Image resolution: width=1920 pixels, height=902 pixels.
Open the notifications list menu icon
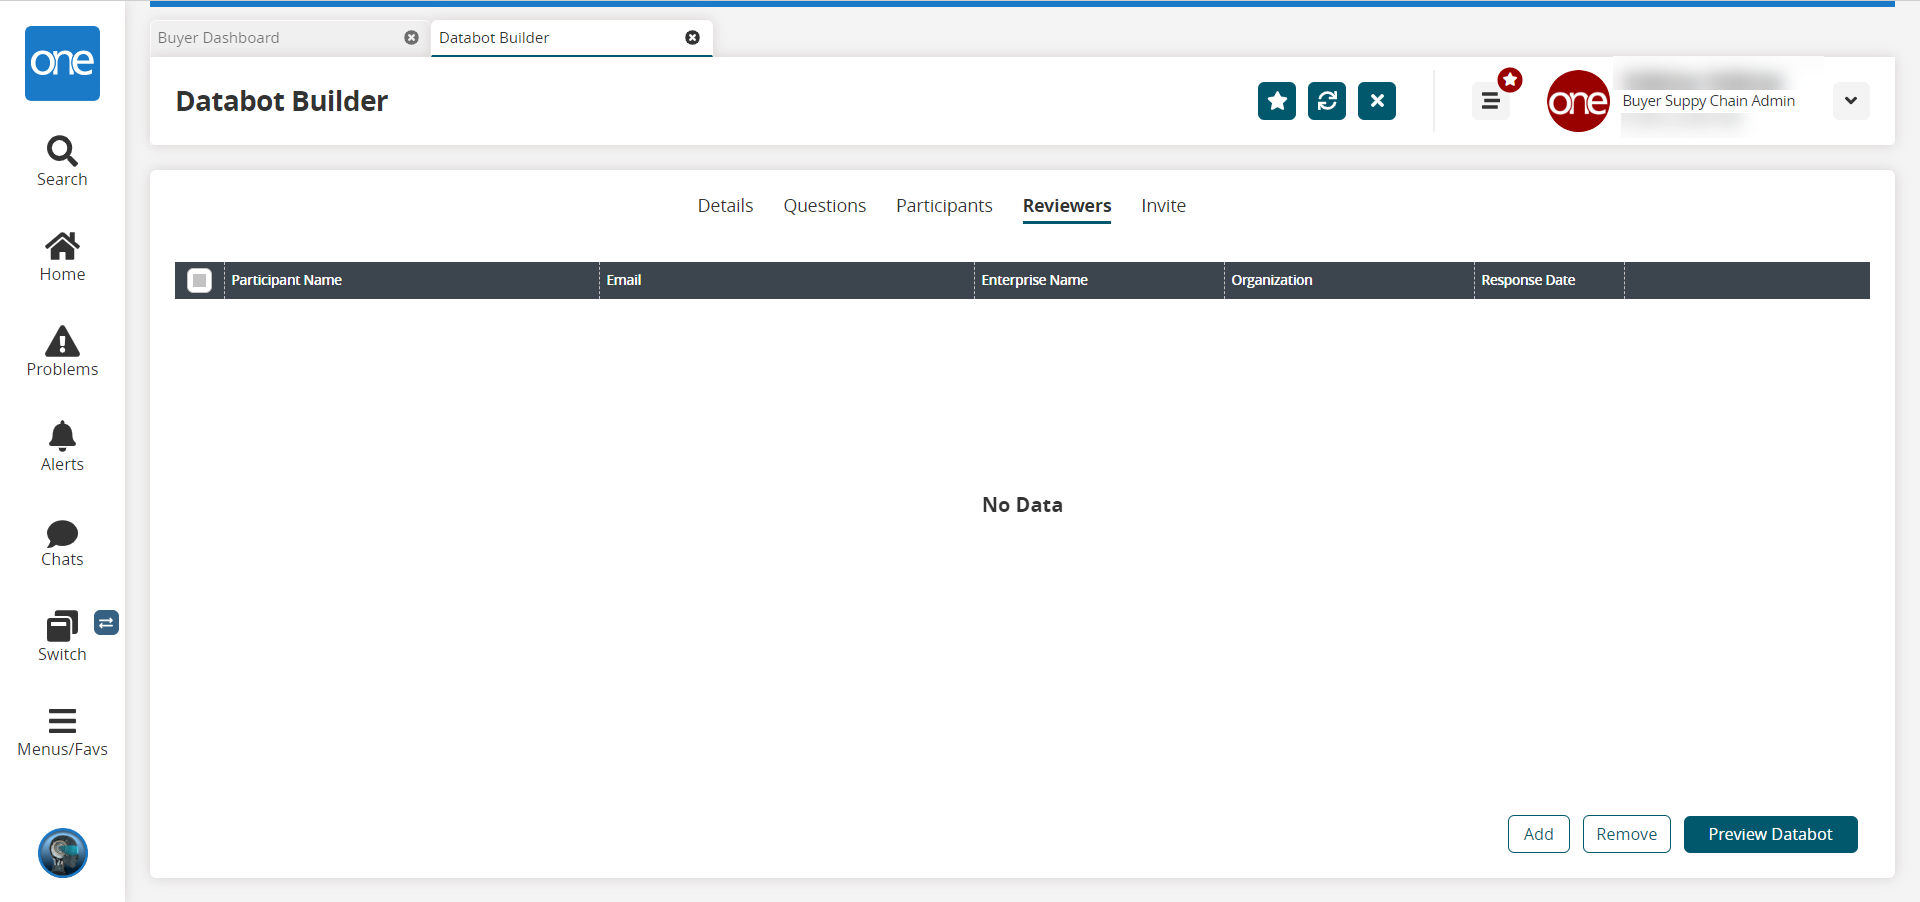click(x=1491, y=101)
